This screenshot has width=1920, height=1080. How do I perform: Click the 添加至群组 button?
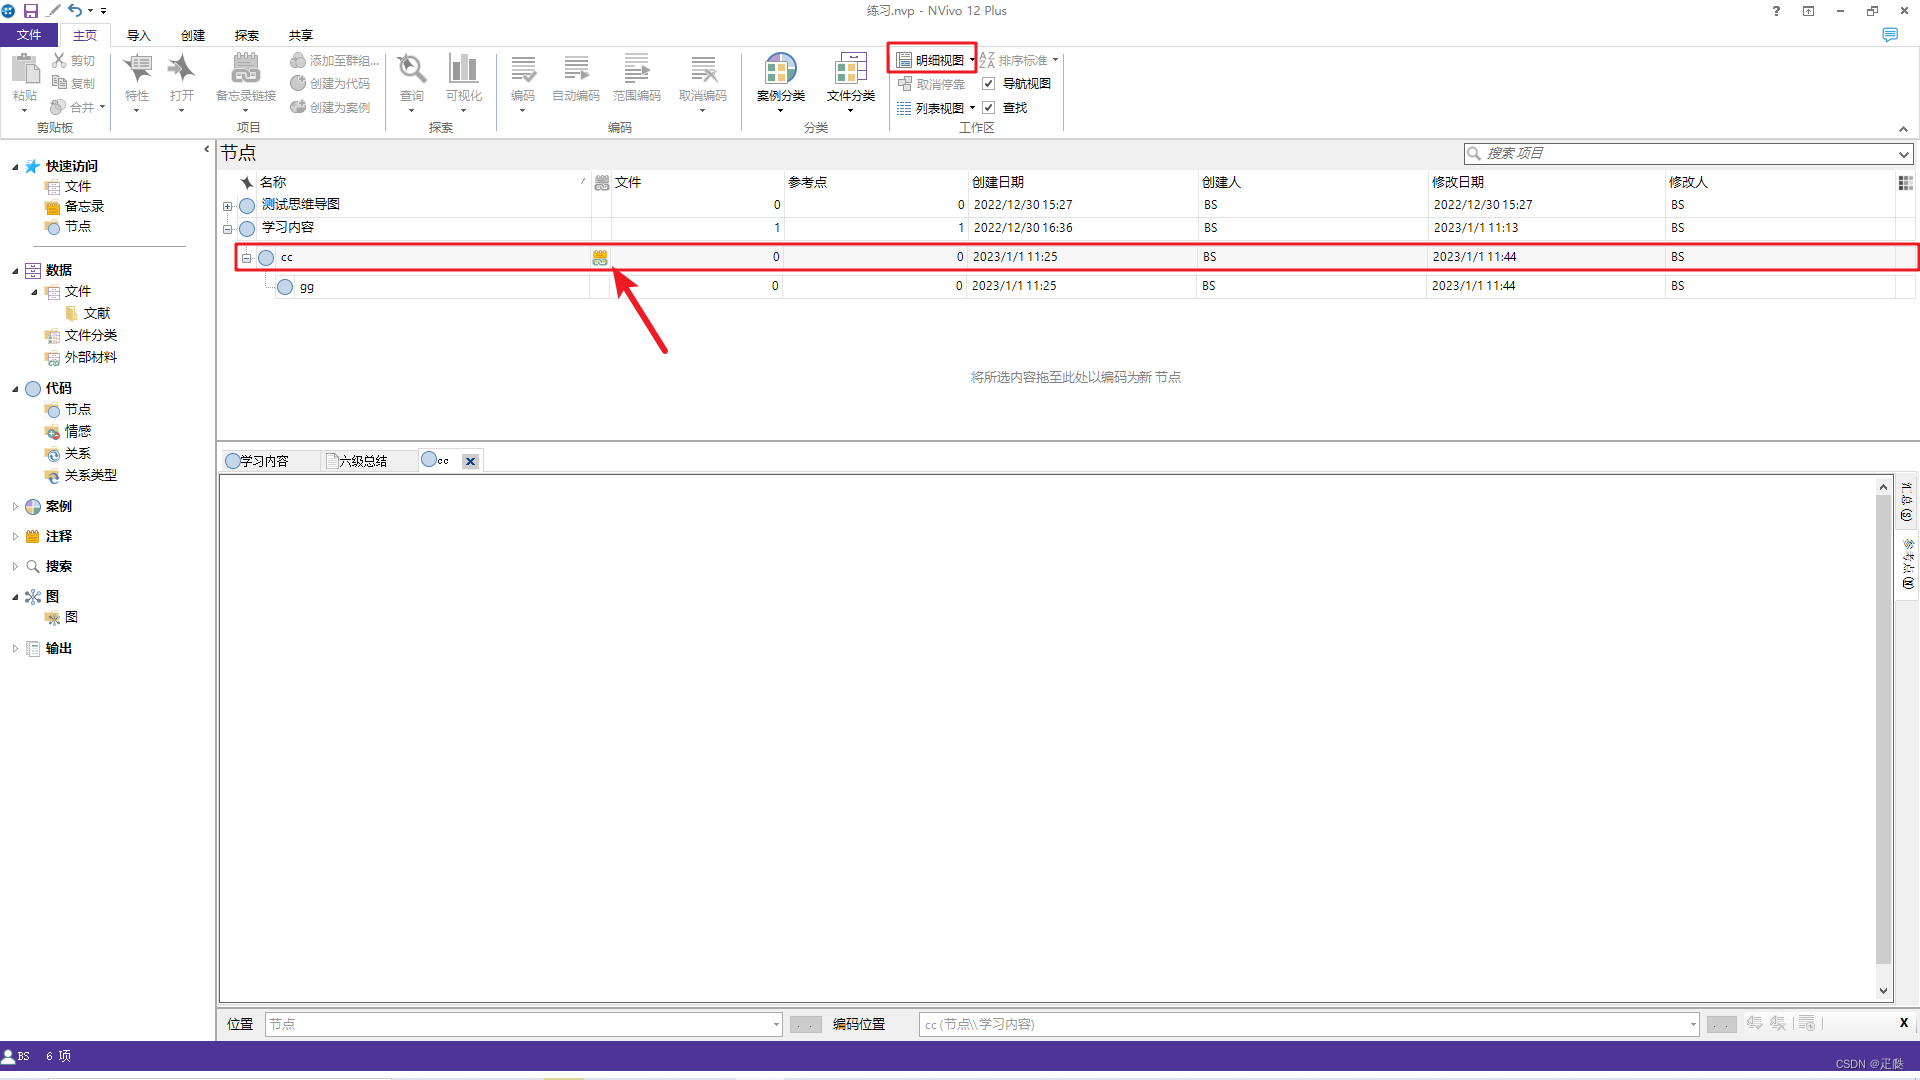[335, 60]
